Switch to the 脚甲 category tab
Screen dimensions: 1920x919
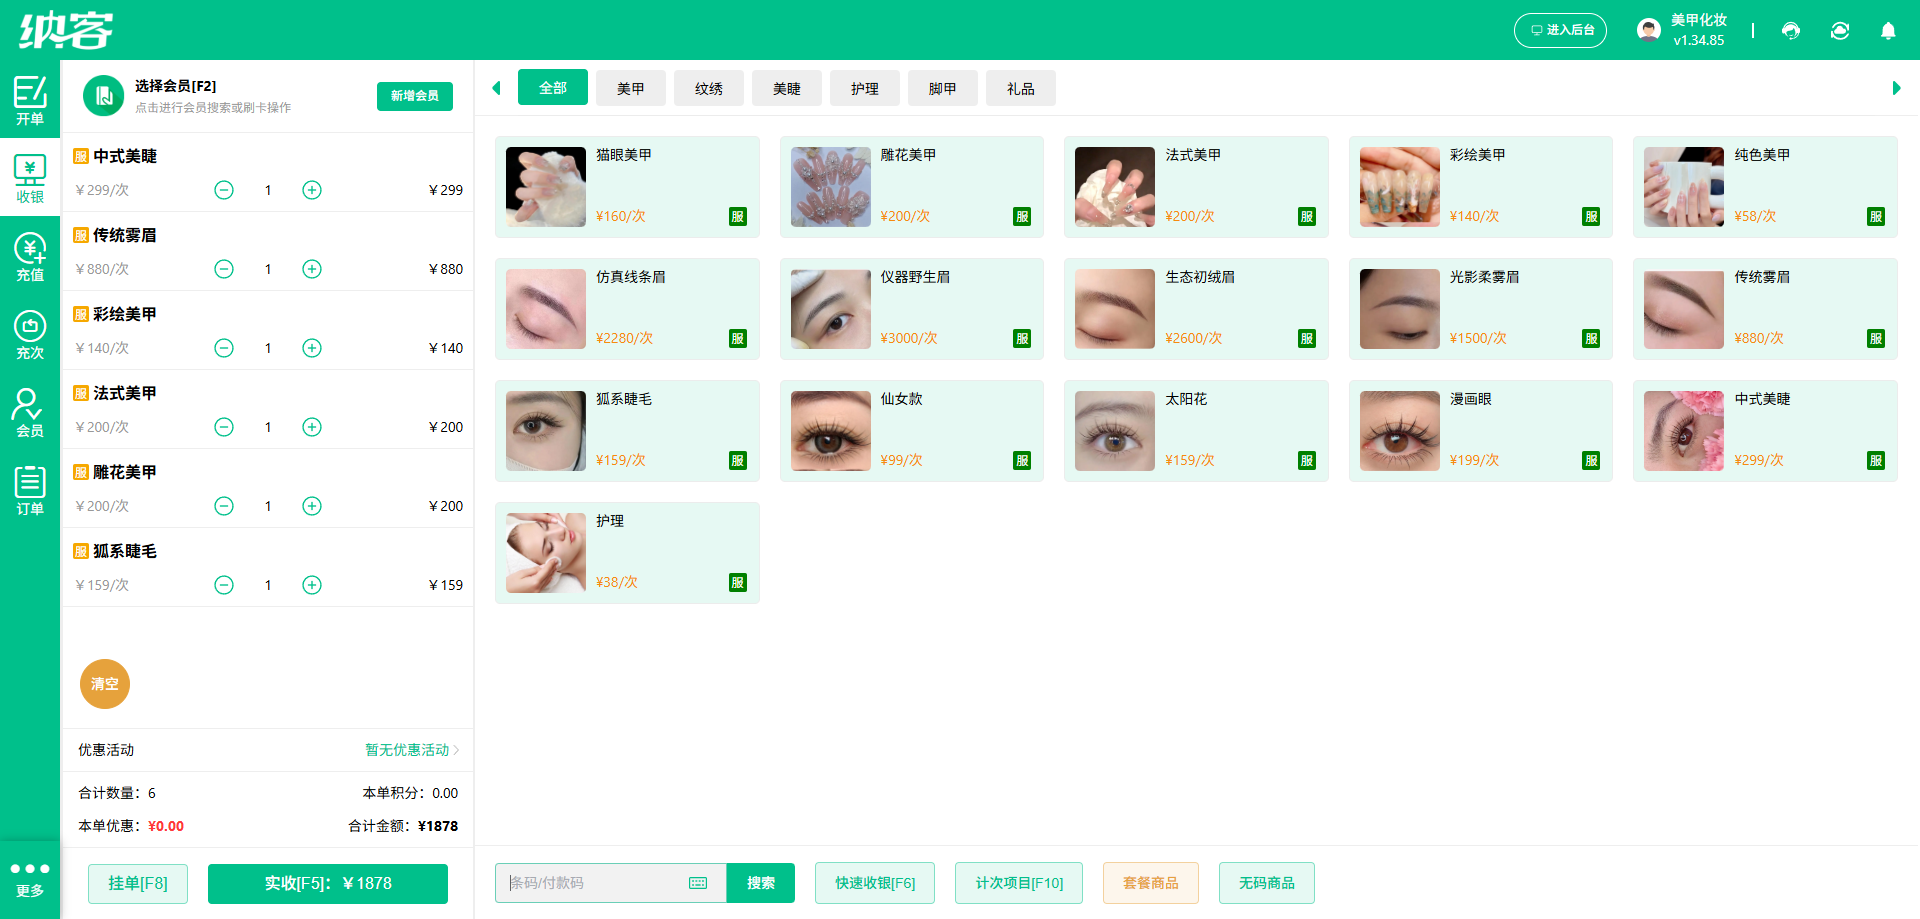[x=943, y=88]
